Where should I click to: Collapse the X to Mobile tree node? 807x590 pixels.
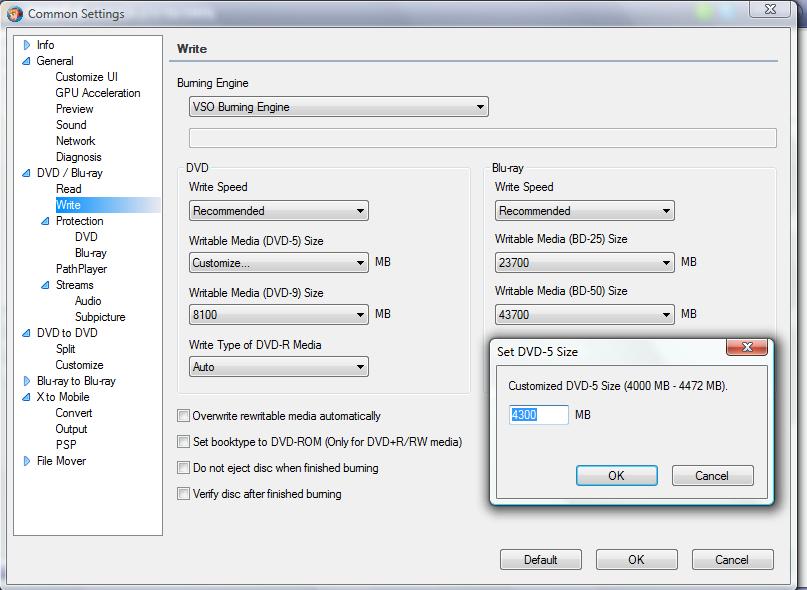[x=26, y=397]
